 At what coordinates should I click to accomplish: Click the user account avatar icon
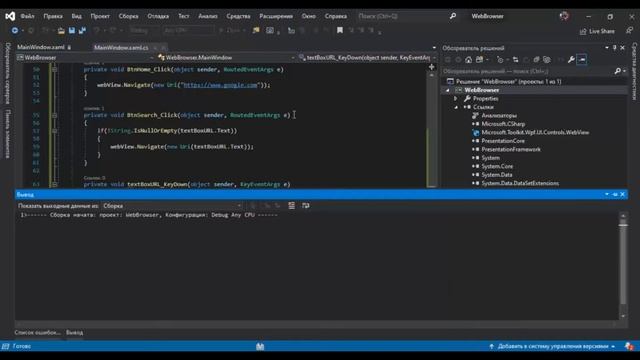click(564, 16)
